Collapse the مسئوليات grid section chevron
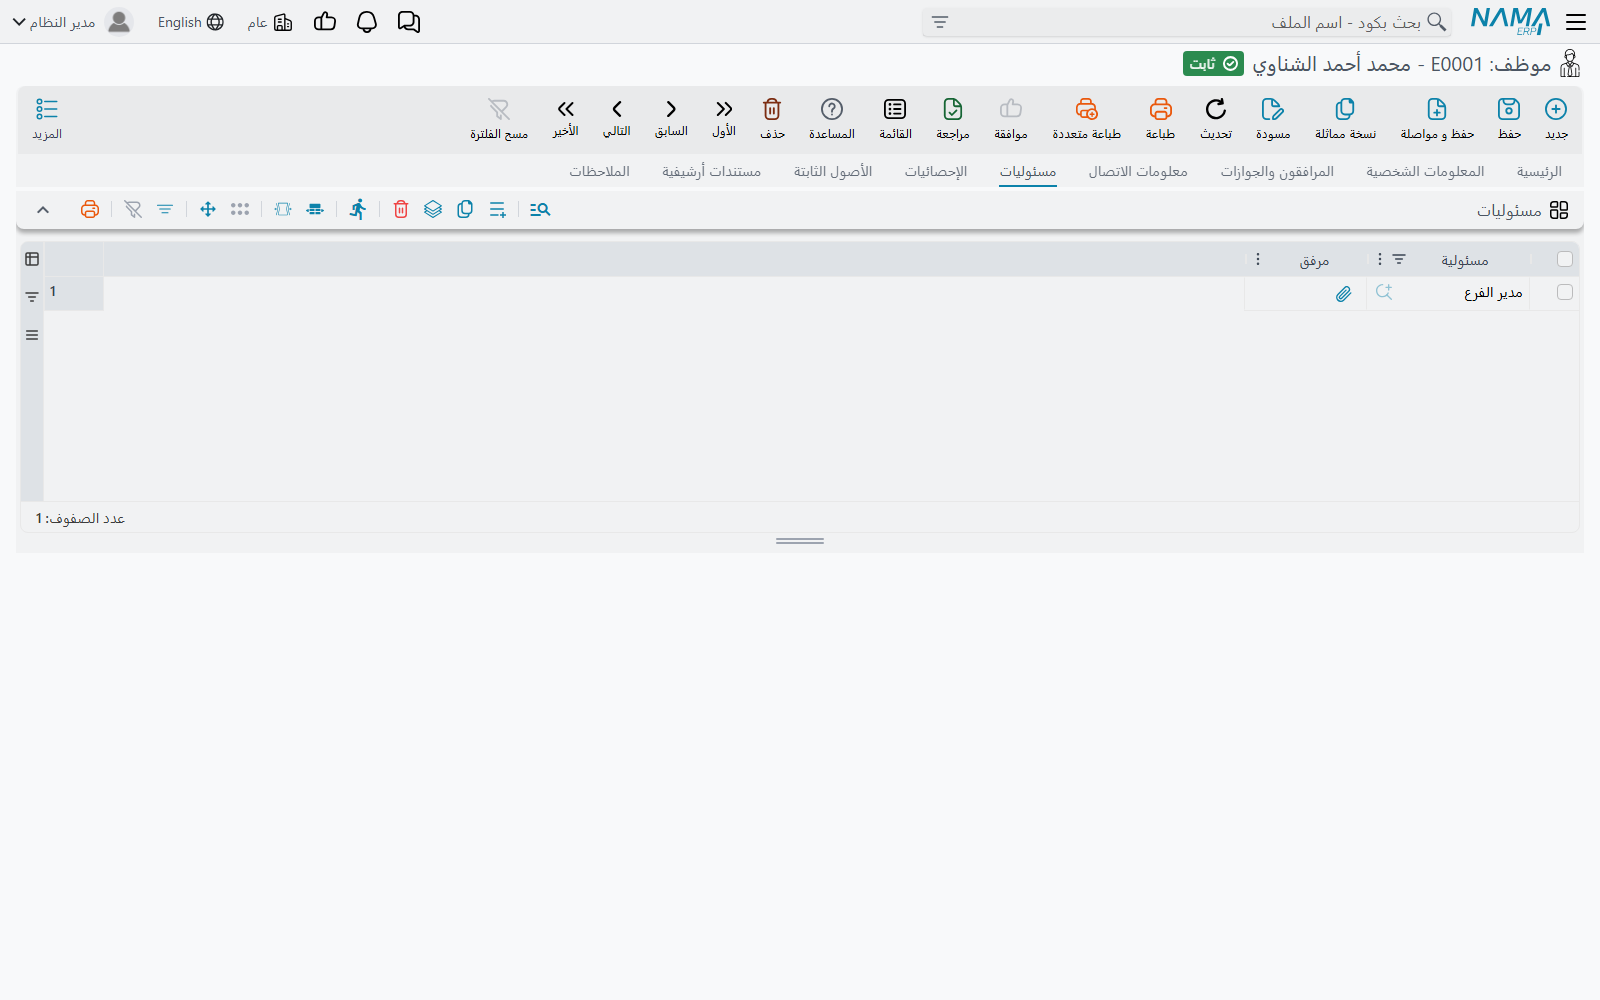 (43, 209)
